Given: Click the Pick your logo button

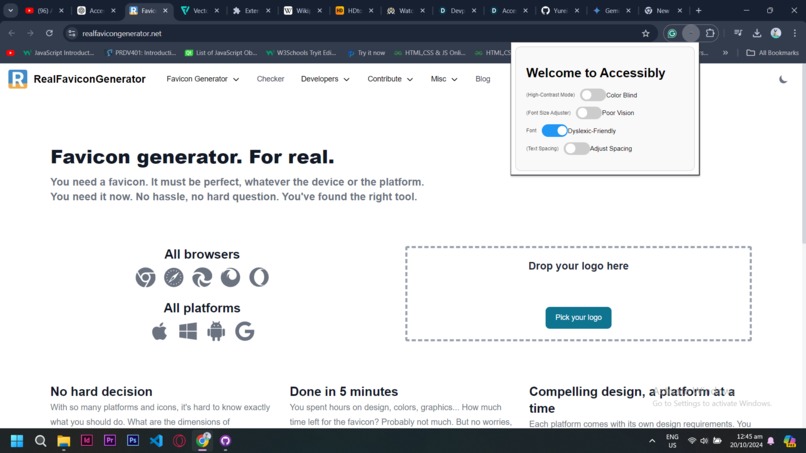Looking at the screenshot, I should click(578, 318).
